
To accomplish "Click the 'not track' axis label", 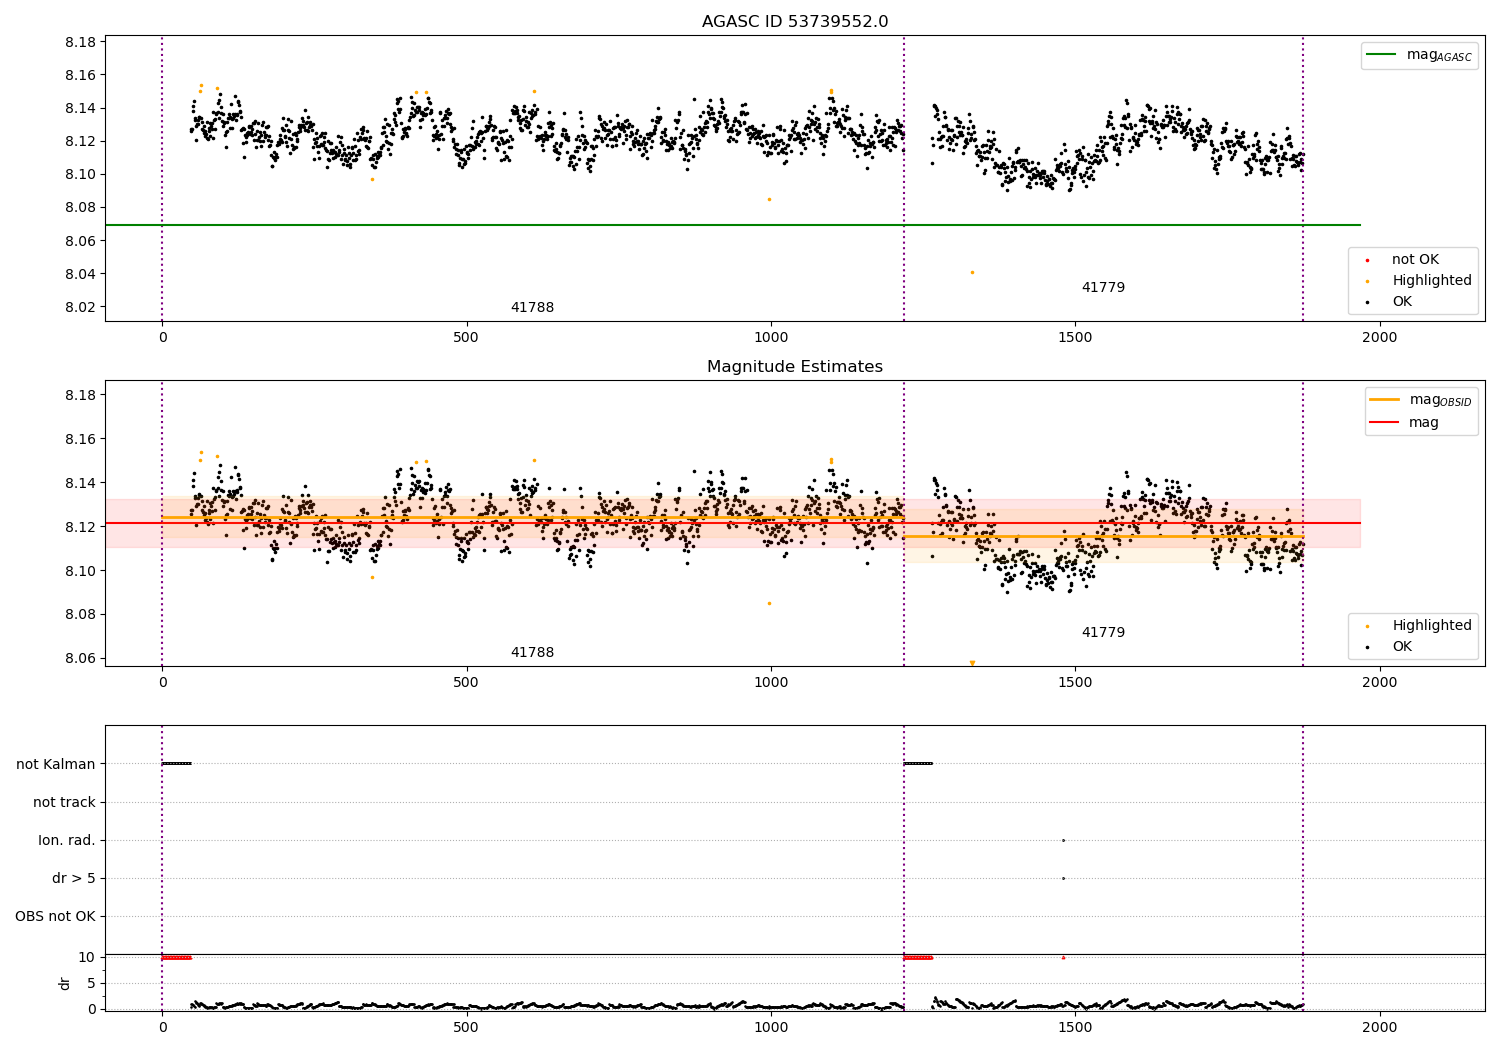I will pos(64,803).
